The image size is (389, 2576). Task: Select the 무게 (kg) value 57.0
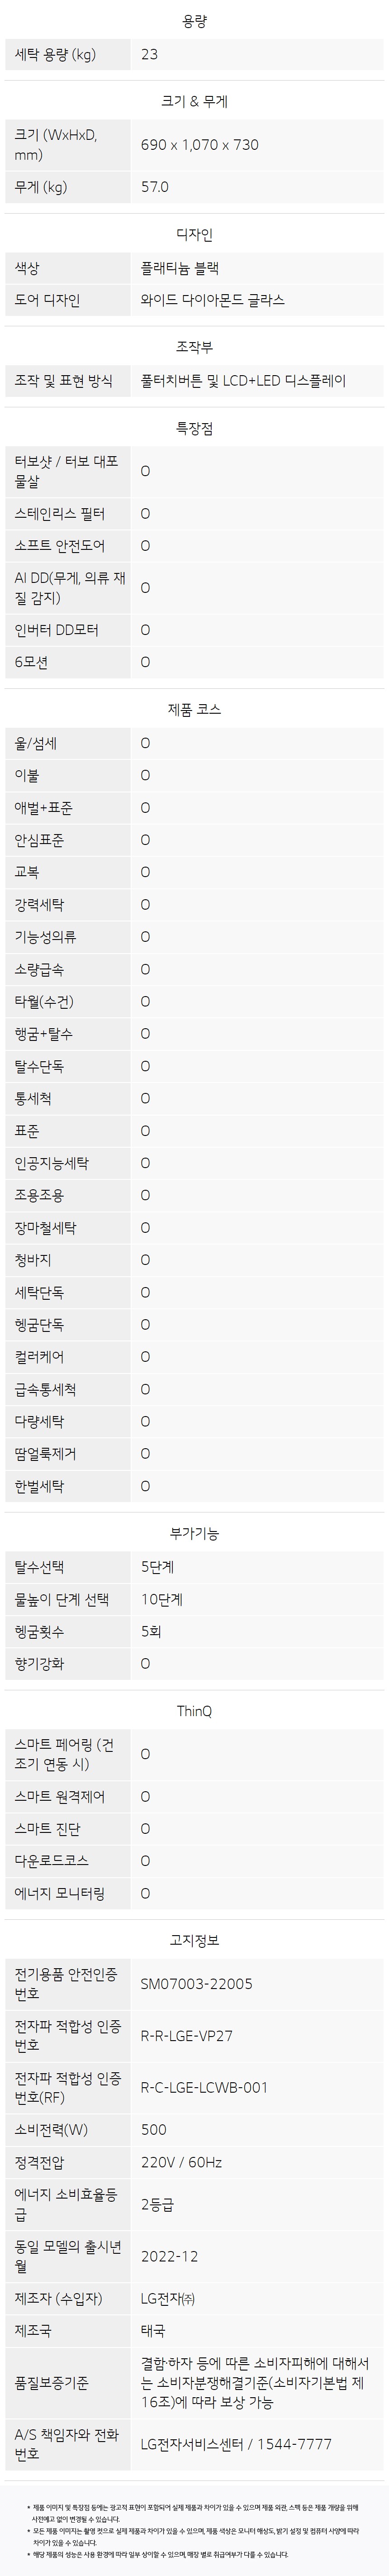point(155,187)
